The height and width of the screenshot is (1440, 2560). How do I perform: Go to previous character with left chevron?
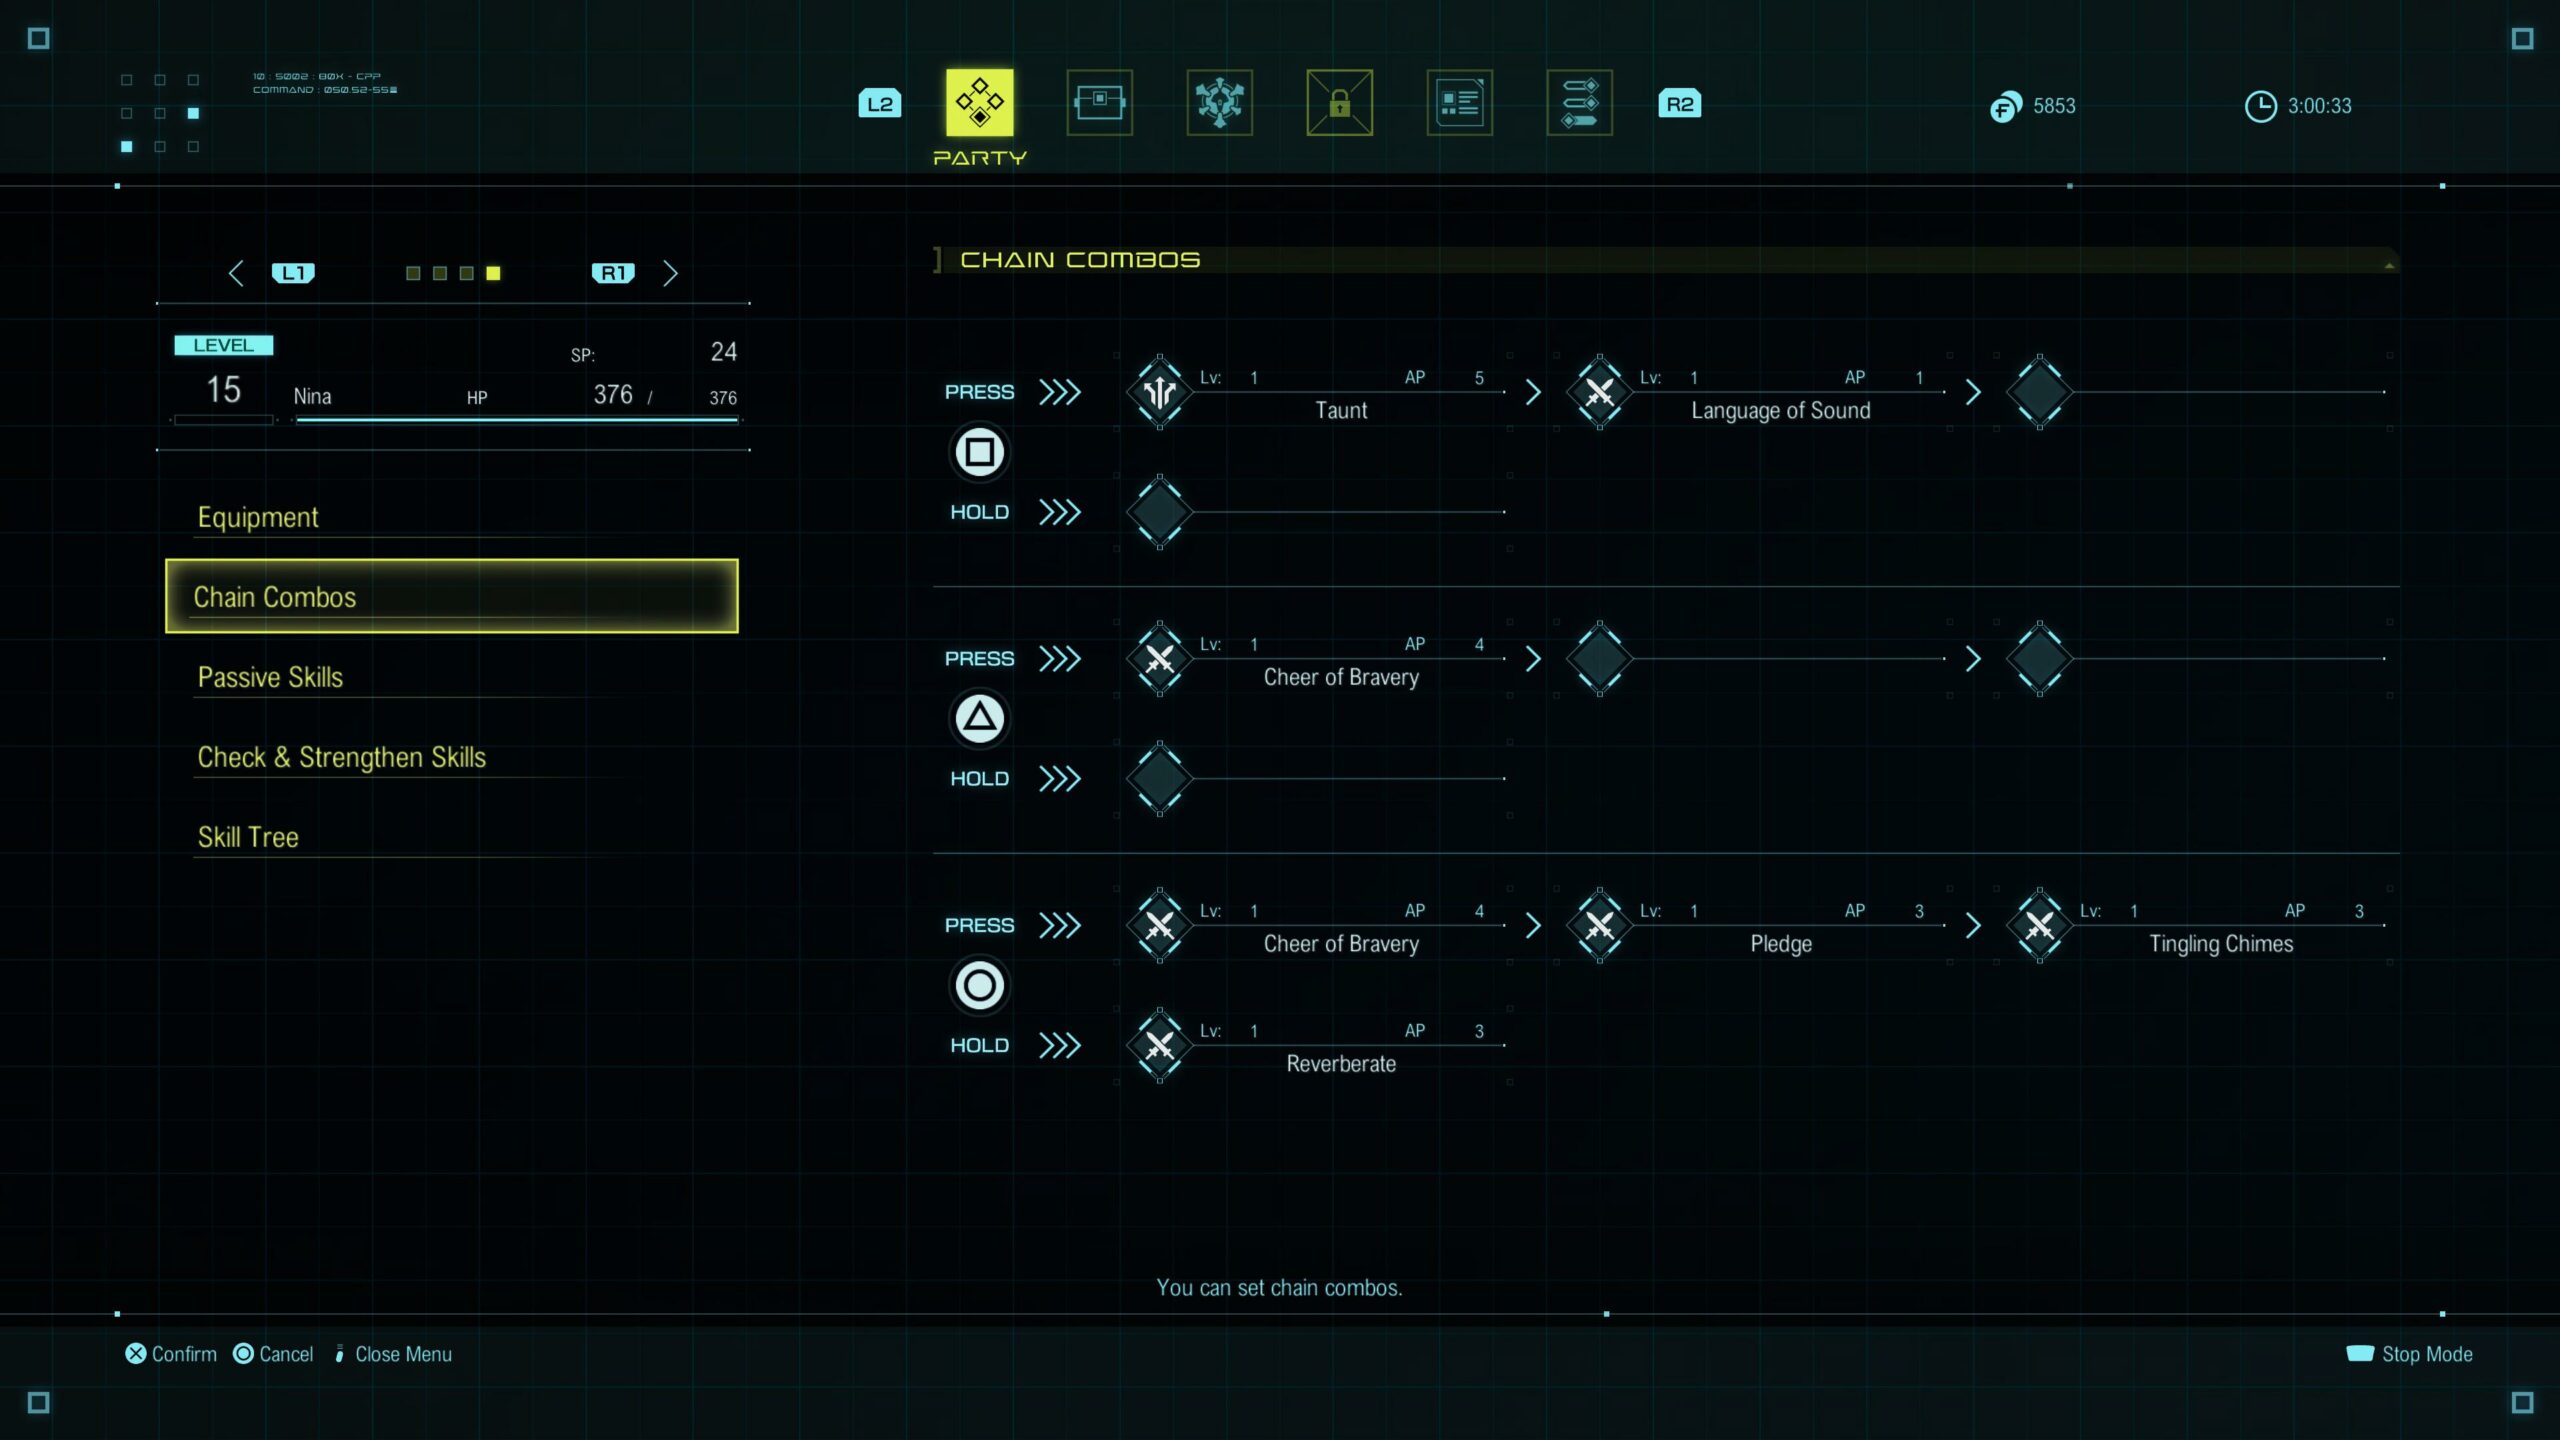[x=236, y=273]
